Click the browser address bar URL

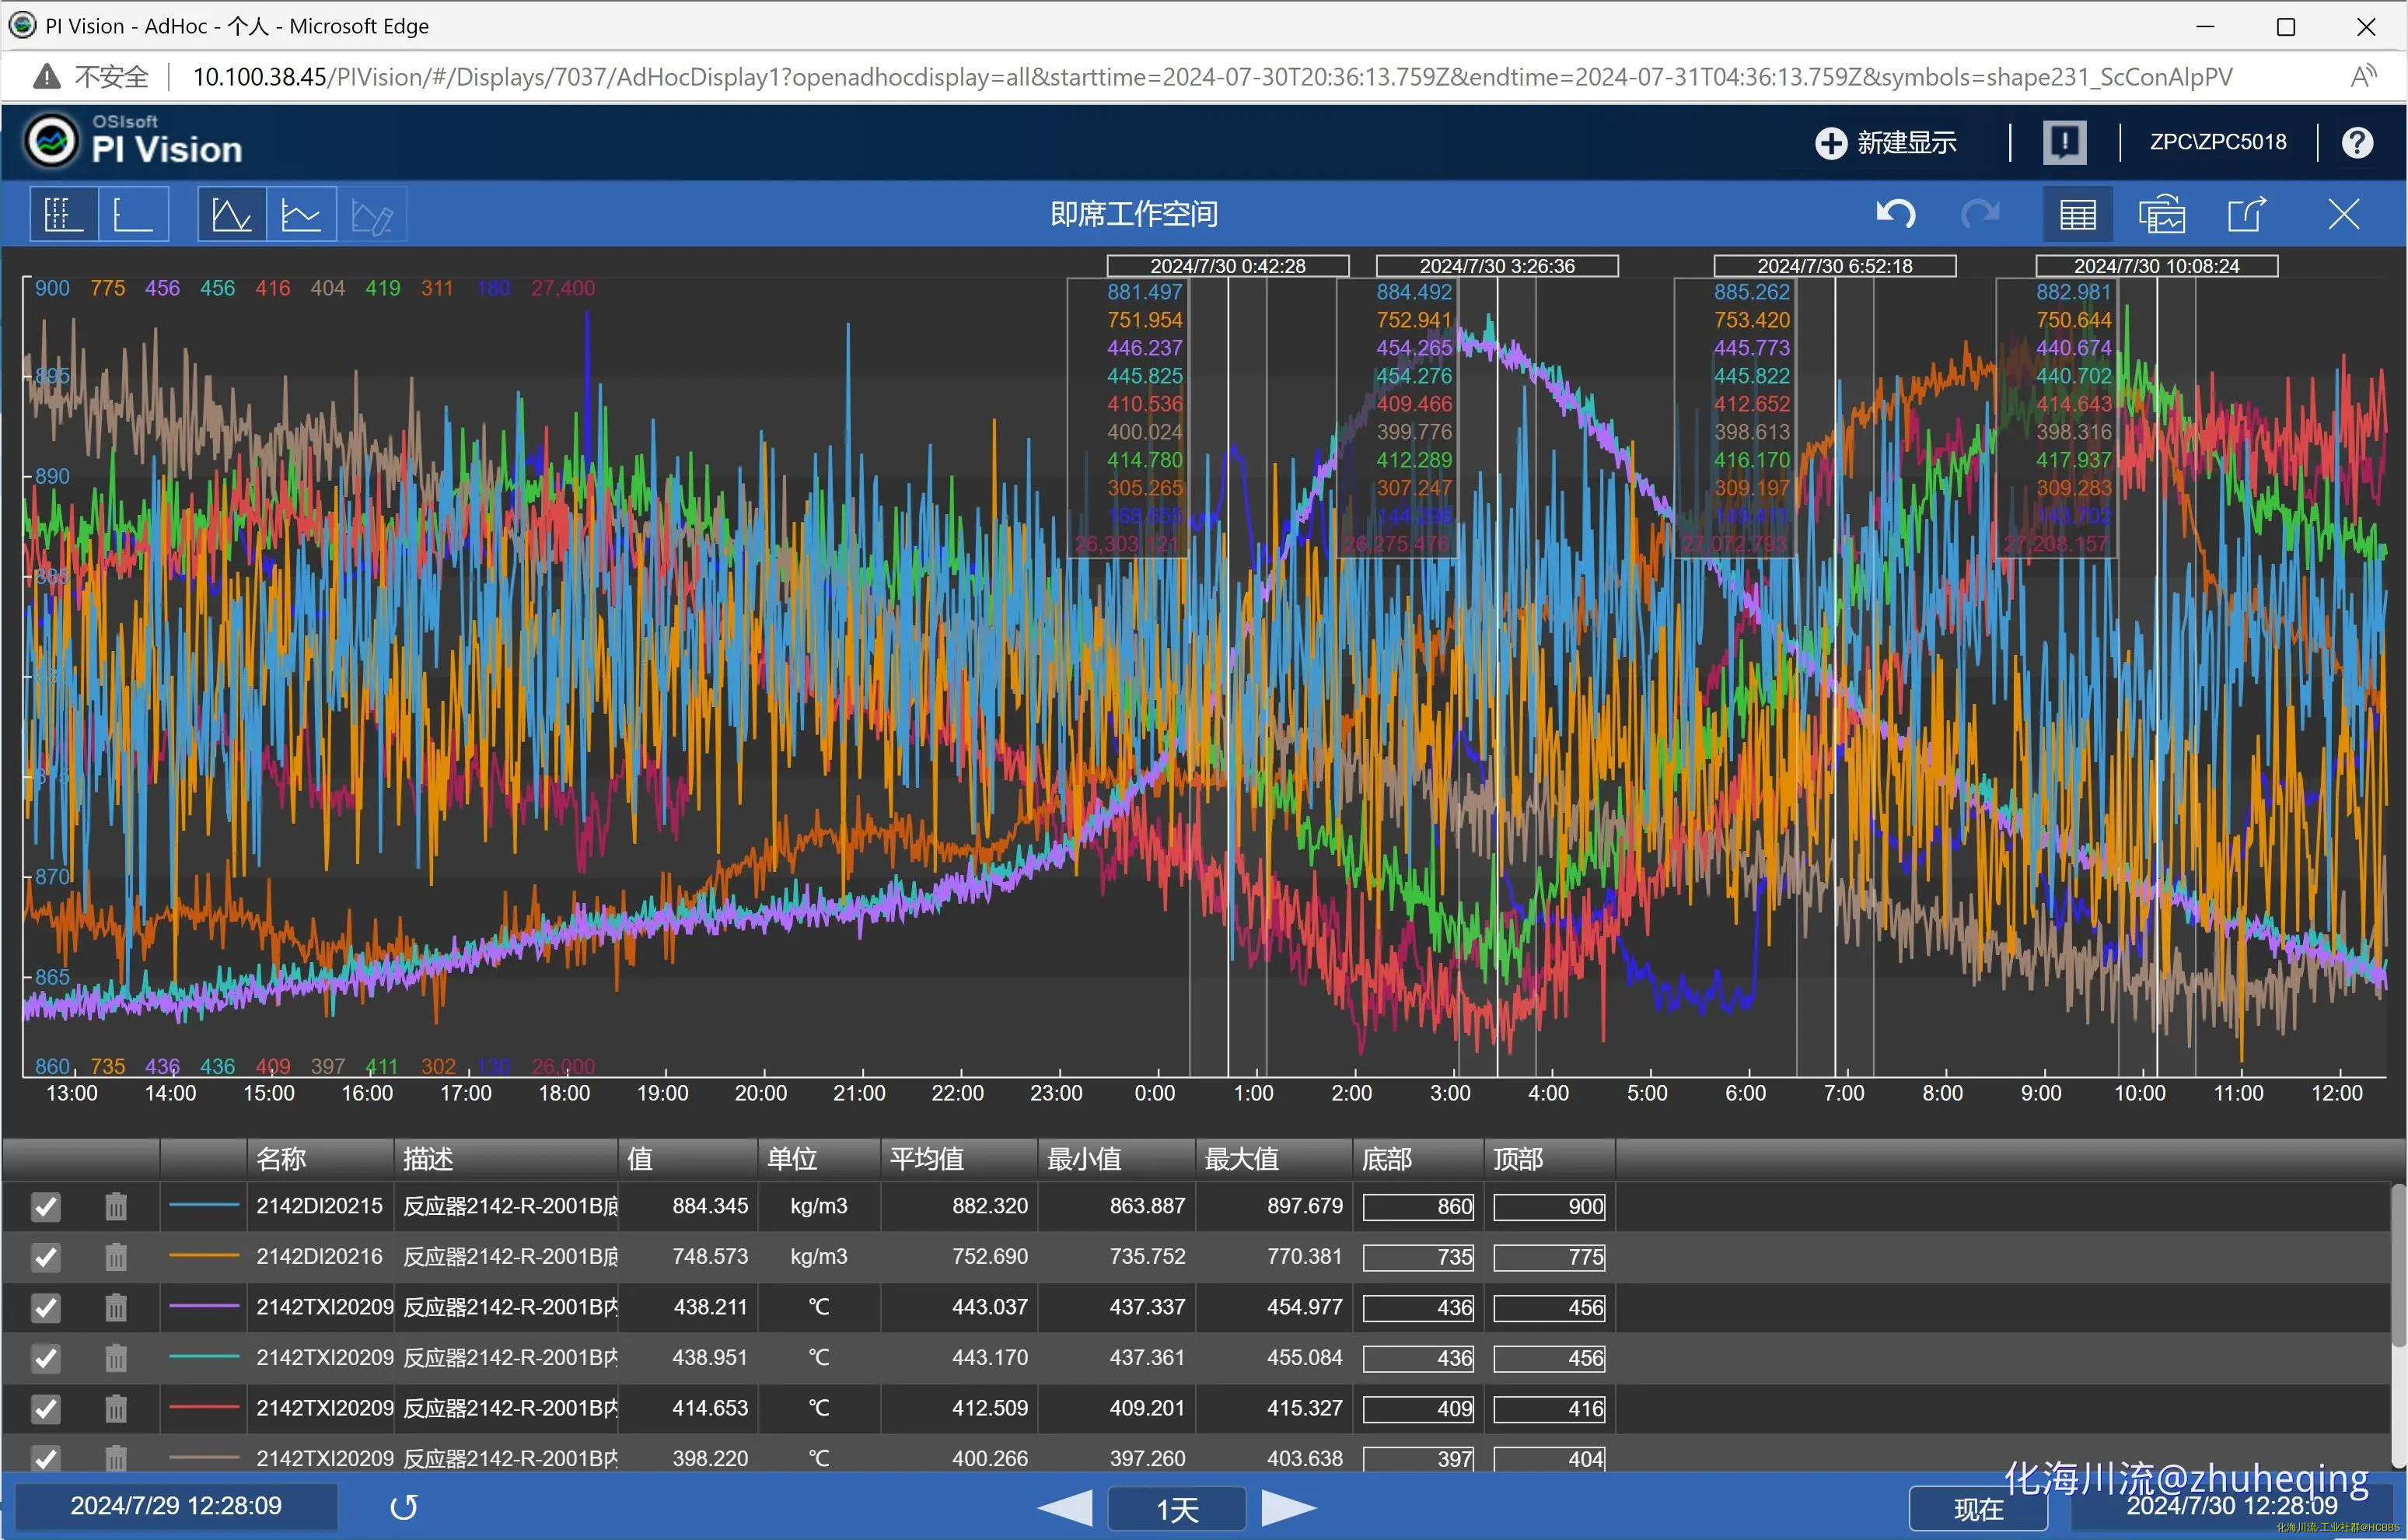[1212, 77]
